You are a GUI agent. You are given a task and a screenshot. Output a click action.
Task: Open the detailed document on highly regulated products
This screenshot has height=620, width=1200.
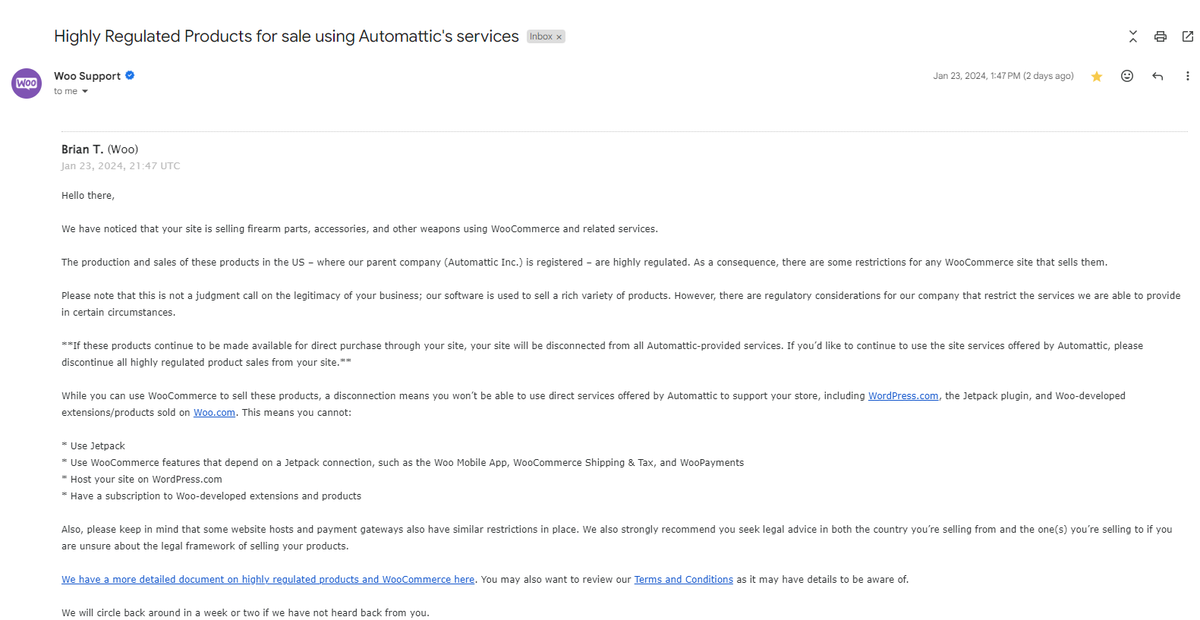268,579
